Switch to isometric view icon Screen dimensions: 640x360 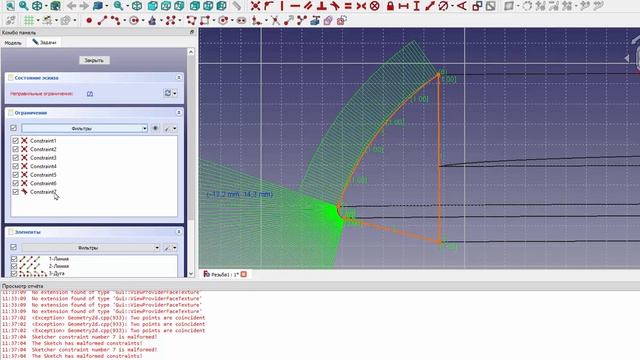137,6
